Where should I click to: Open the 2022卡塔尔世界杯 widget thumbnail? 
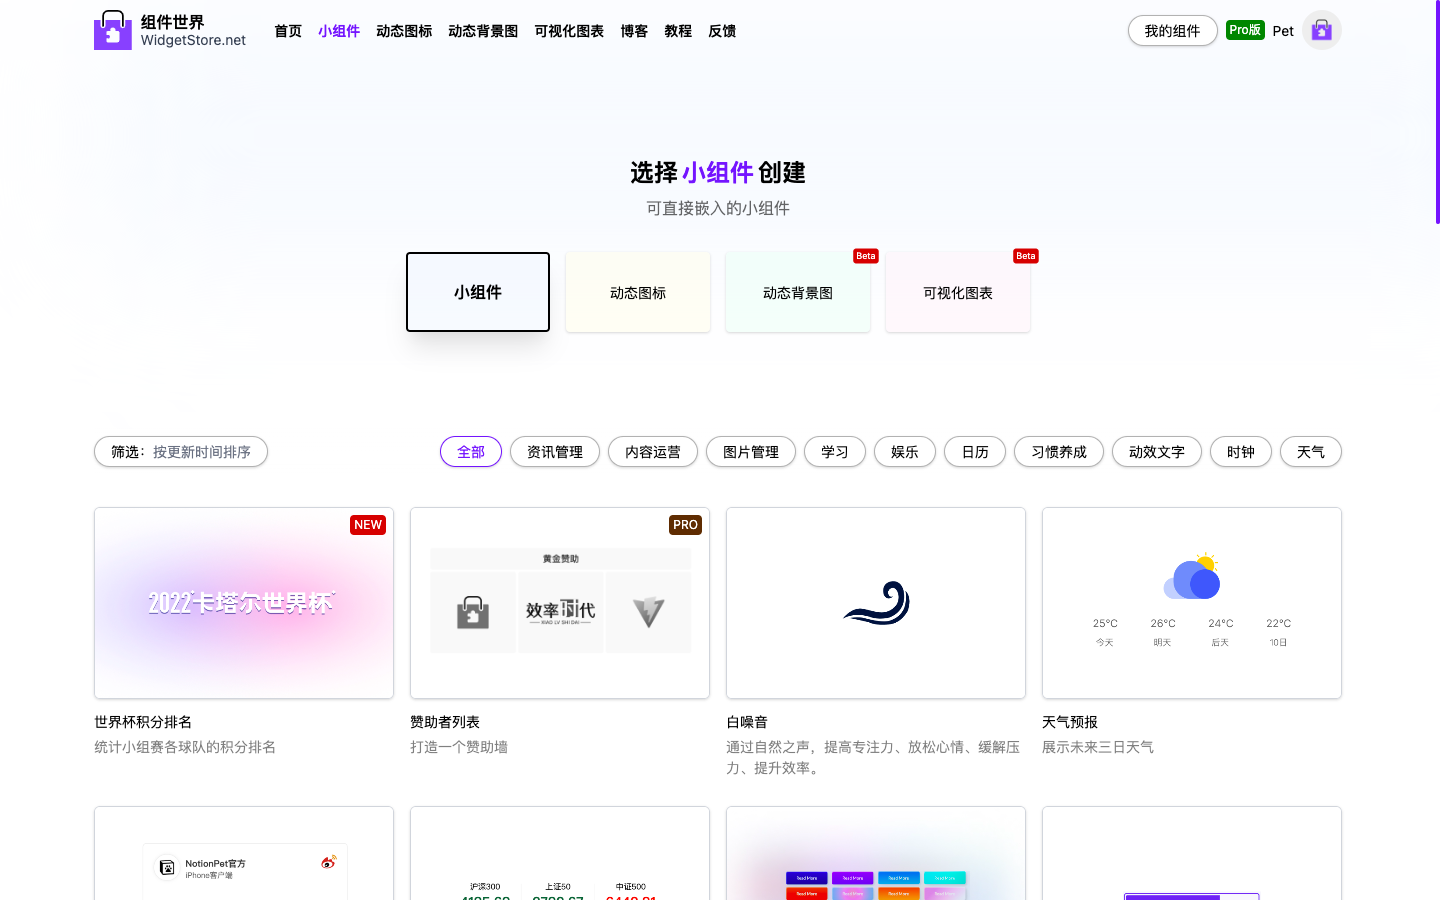[x=244, y=603]
